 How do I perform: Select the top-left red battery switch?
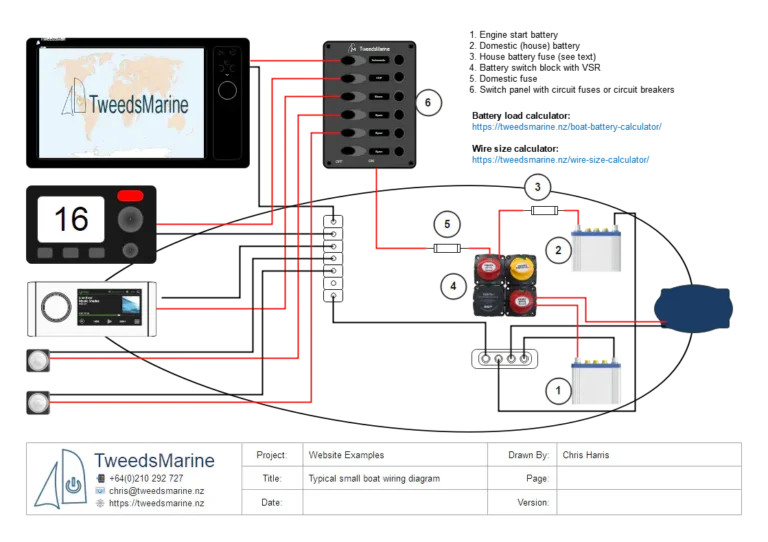click(x=490, y=267)
